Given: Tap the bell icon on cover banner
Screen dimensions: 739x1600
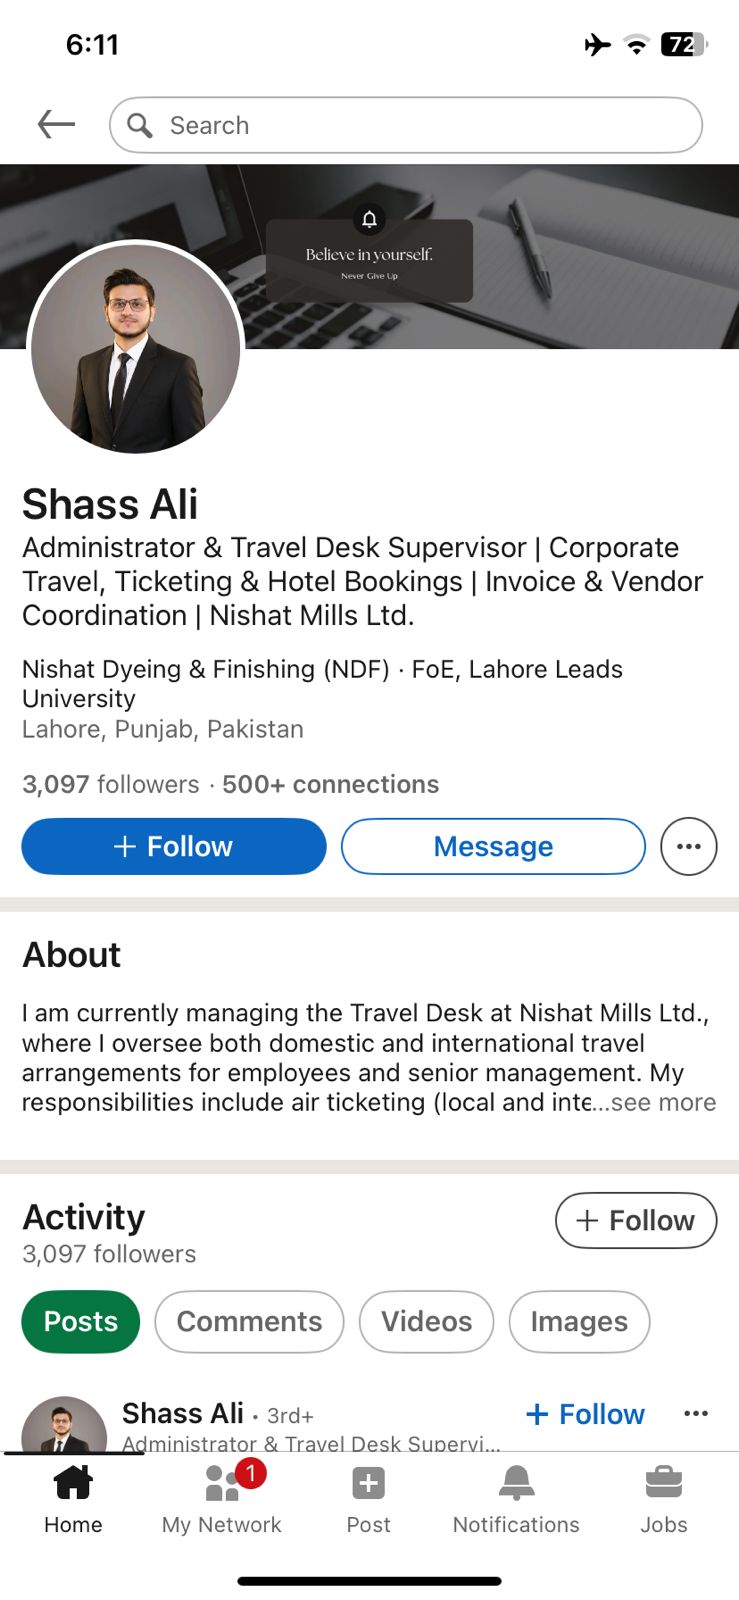Looking at the screenshot, I should [x=369, y=219].
